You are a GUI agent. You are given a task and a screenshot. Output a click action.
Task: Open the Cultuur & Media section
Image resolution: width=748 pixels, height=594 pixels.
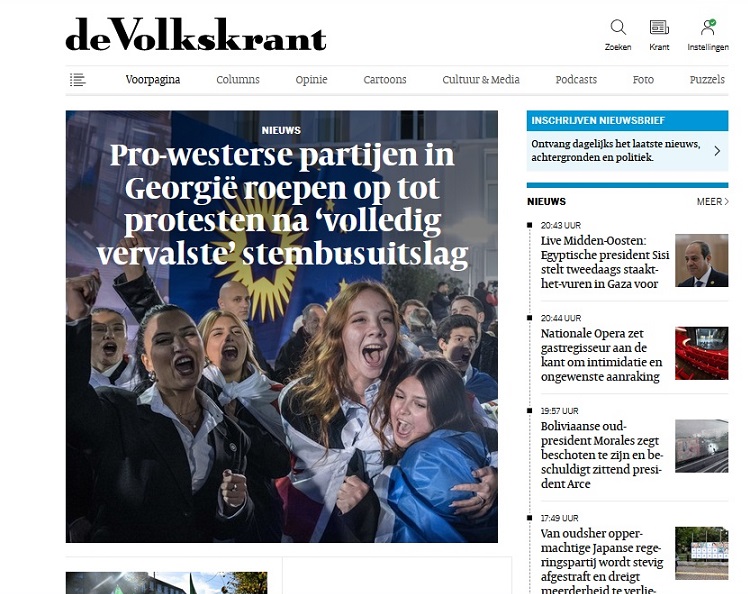[480, 80]
